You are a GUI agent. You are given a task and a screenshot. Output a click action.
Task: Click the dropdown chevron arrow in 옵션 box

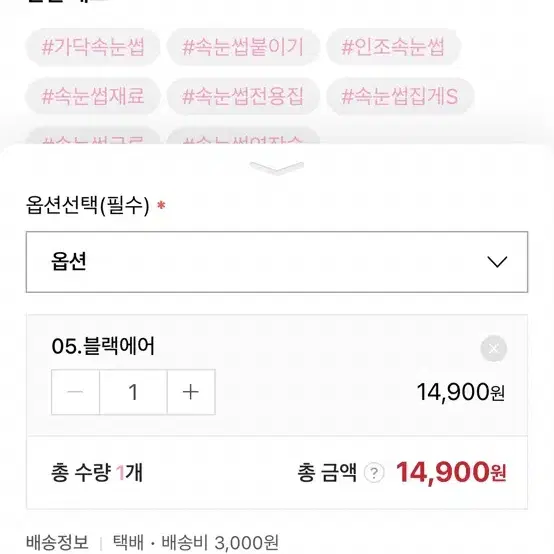(x=497, y=262)
